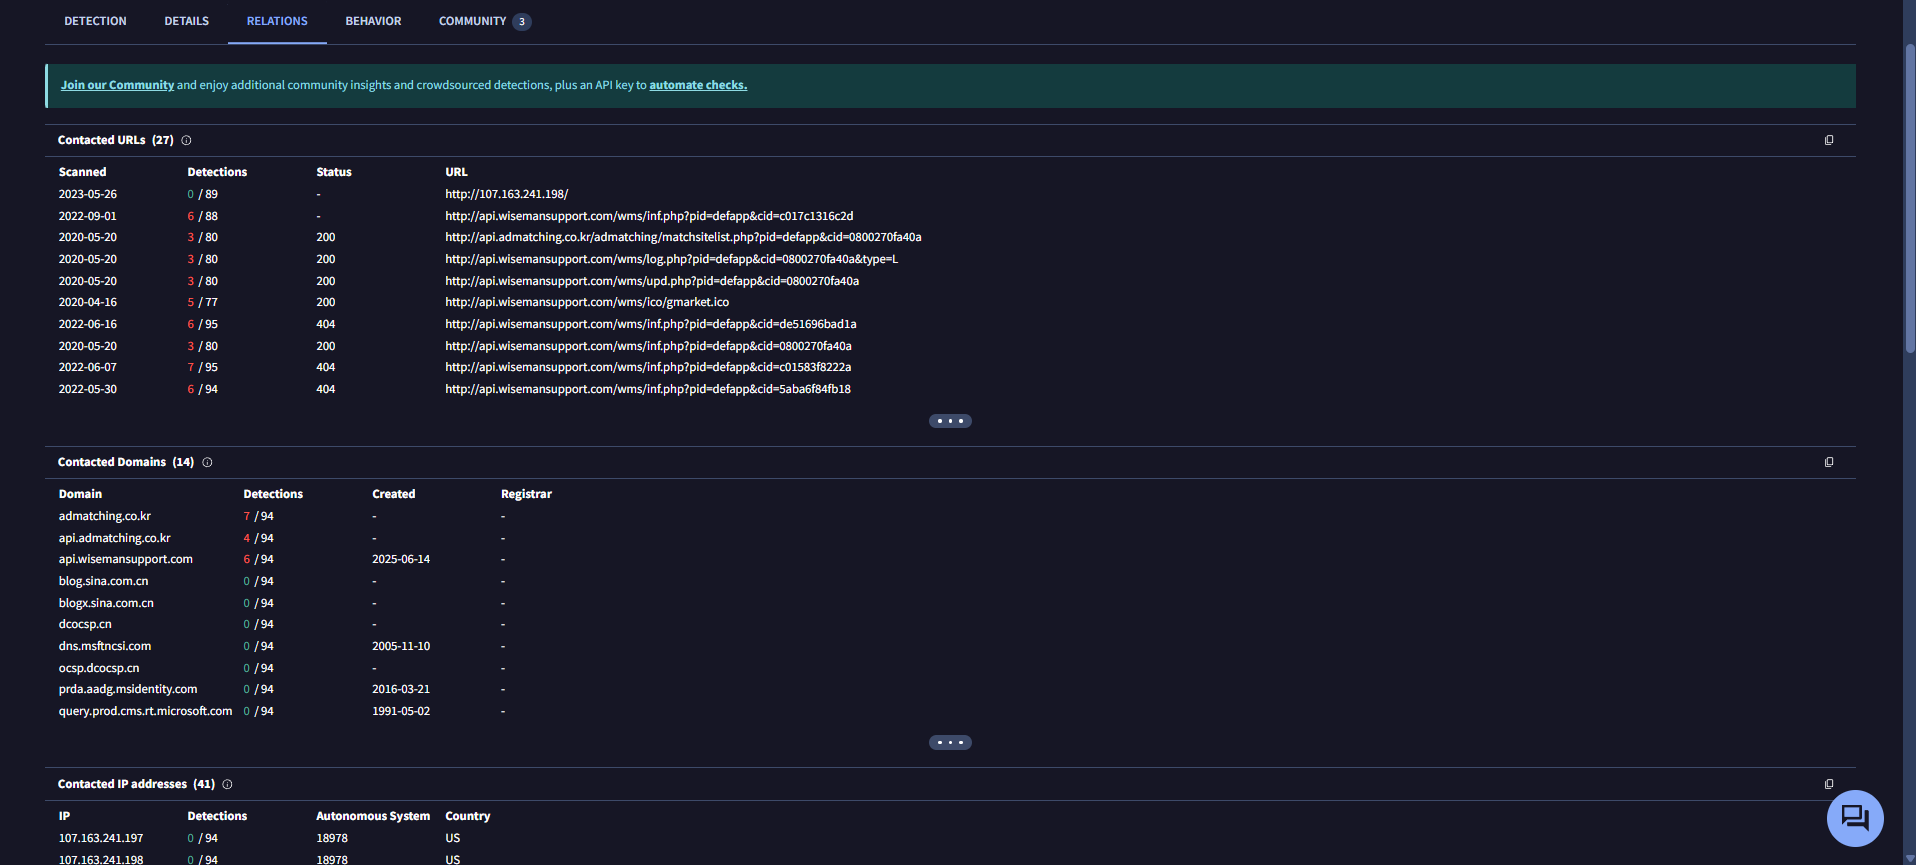Open the prda.aadg.msidentity.com domain entry
The height and width of the screenshot is (865, 1916).
pos(128,689)
